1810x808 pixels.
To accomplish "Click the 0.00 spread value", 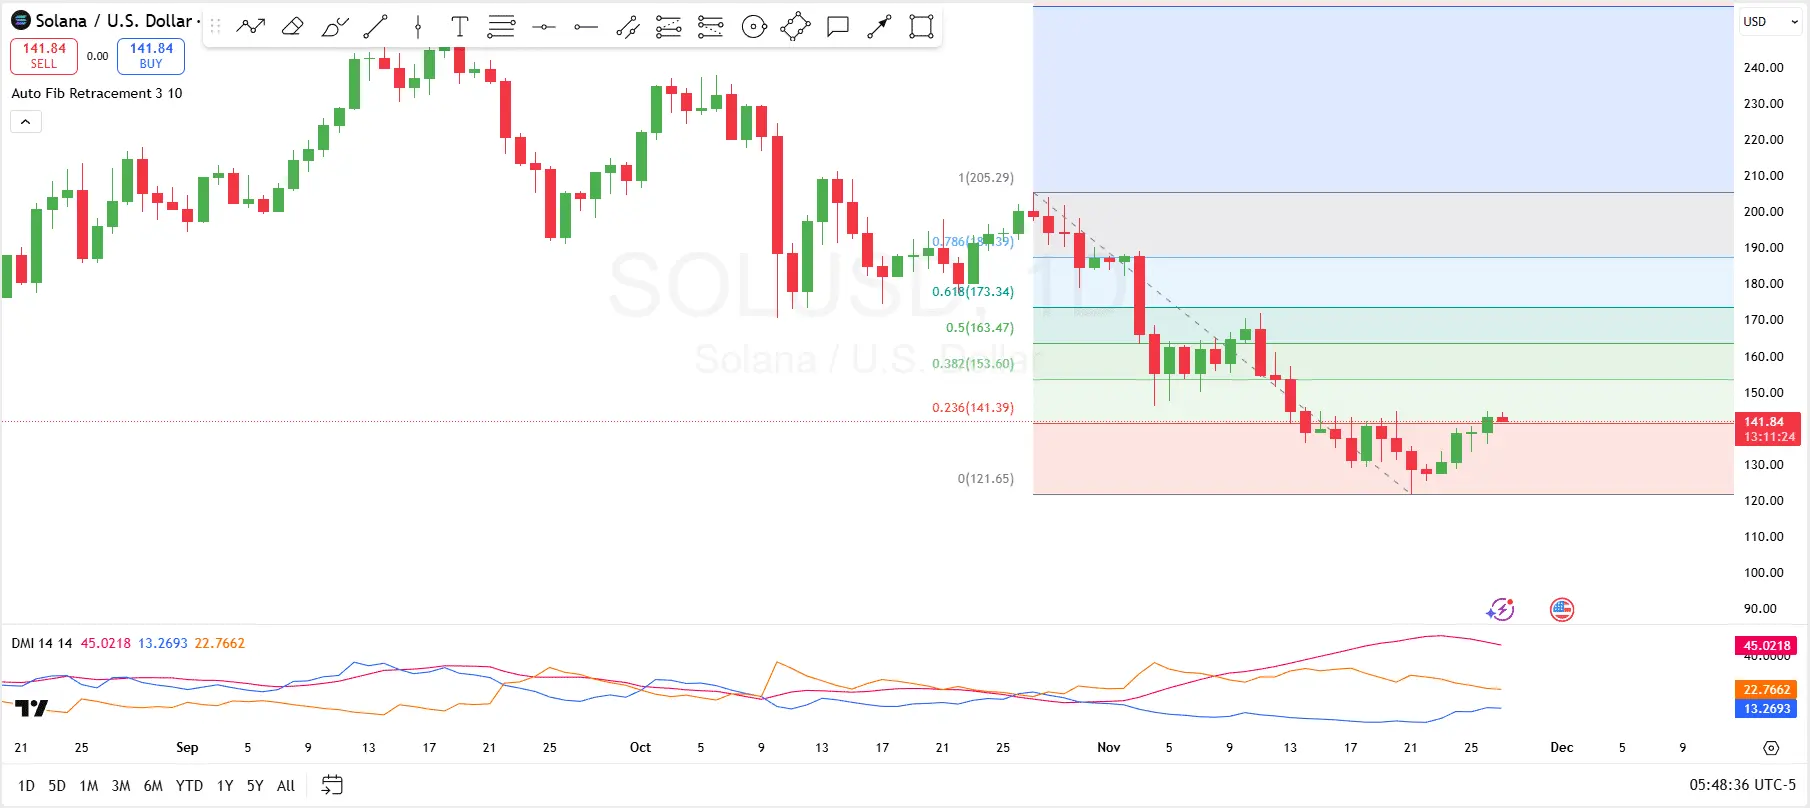I will click(x=97, y=57).
